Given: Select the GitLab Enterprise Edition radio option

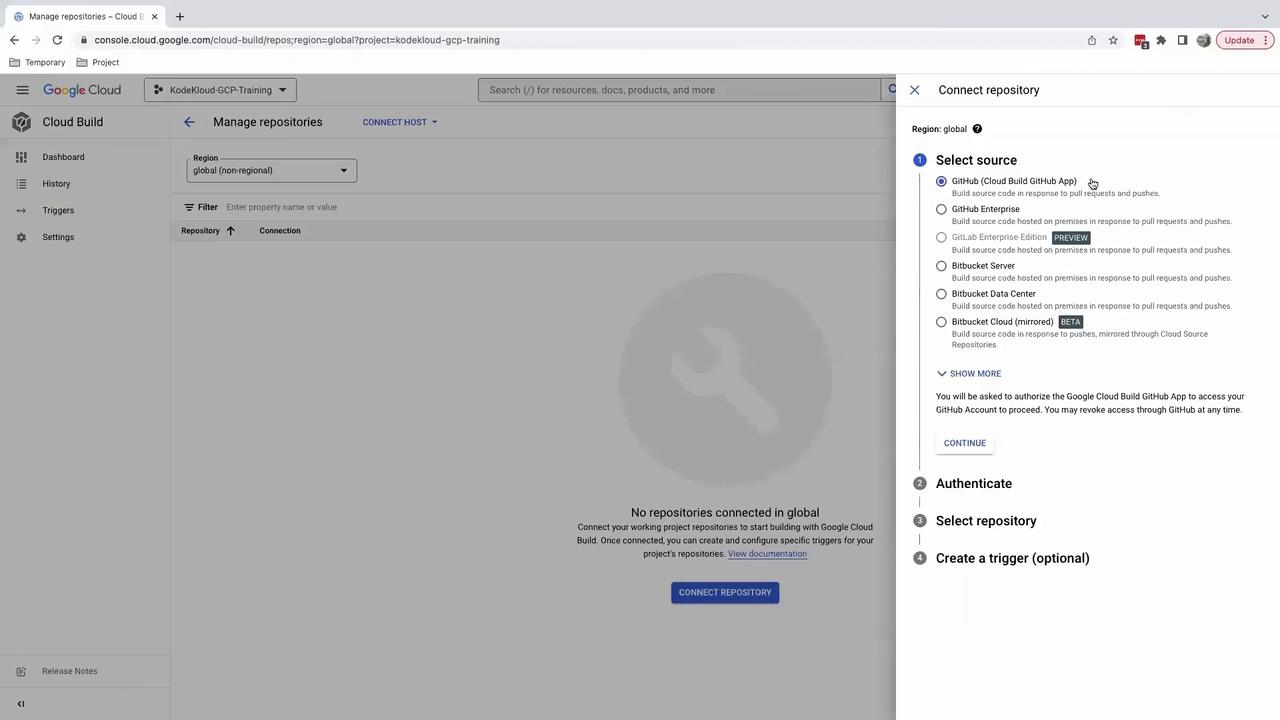Looking at the screenshot, I should point(941,238).
